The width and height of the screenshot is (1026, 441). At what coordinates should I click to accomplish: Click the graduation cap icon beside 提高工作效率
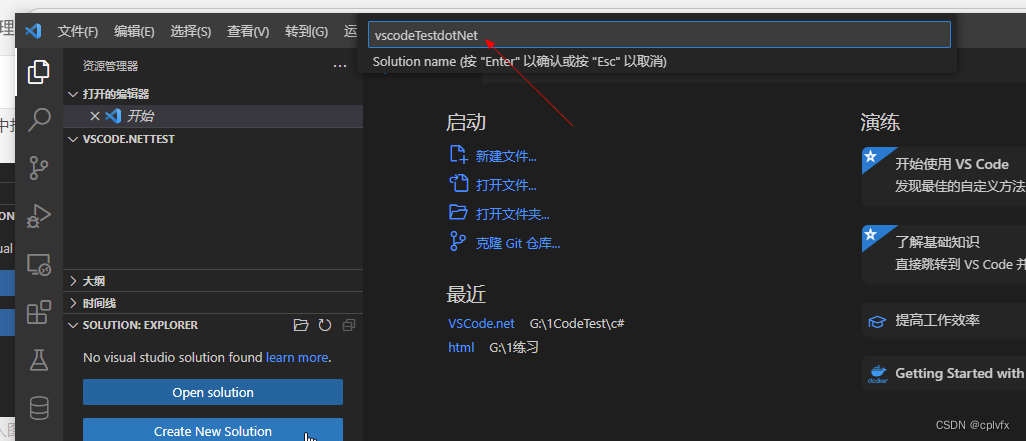tap(877, 321)
